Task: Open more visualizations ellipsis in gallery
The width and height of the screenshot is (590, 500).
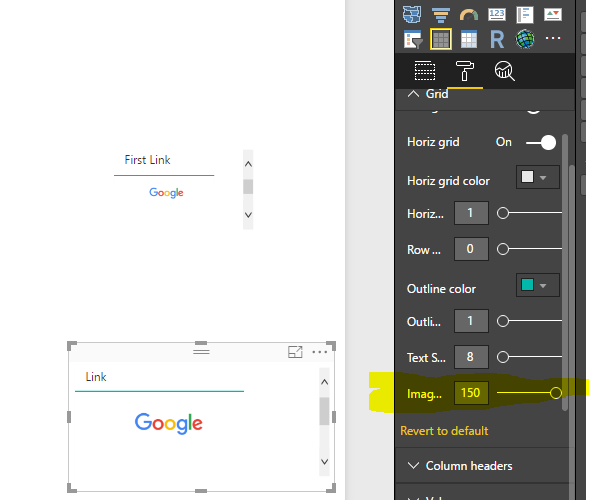Action: pyautogui.click(x=553, y=38)
